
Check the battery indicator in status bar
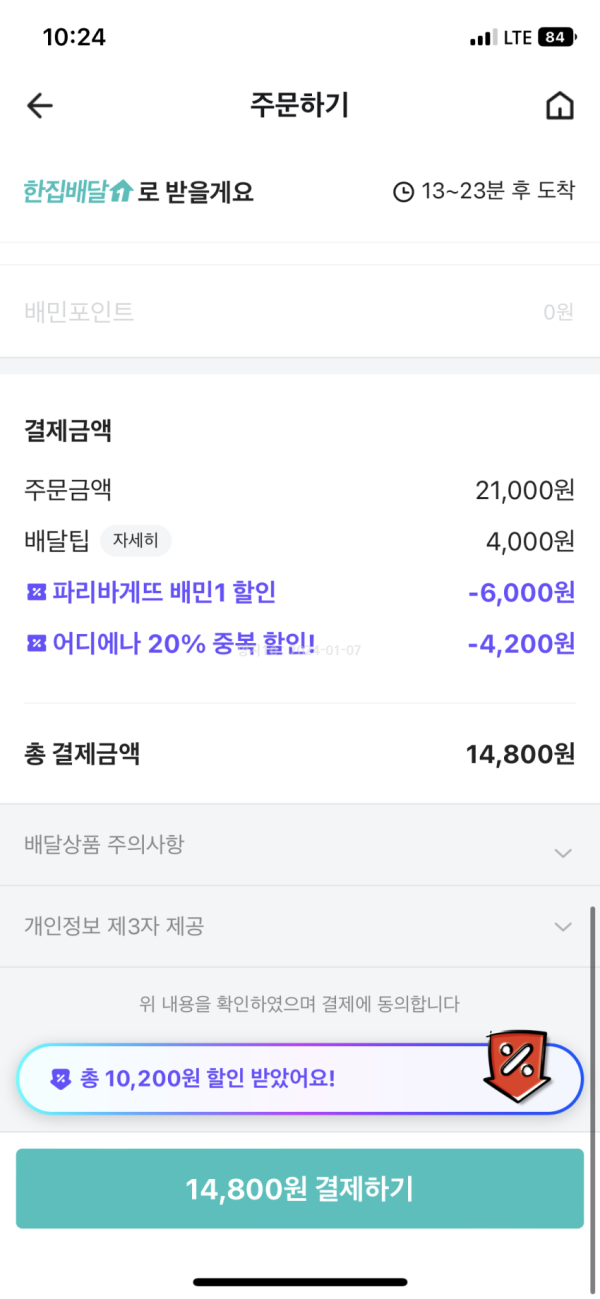pos(556,38)
